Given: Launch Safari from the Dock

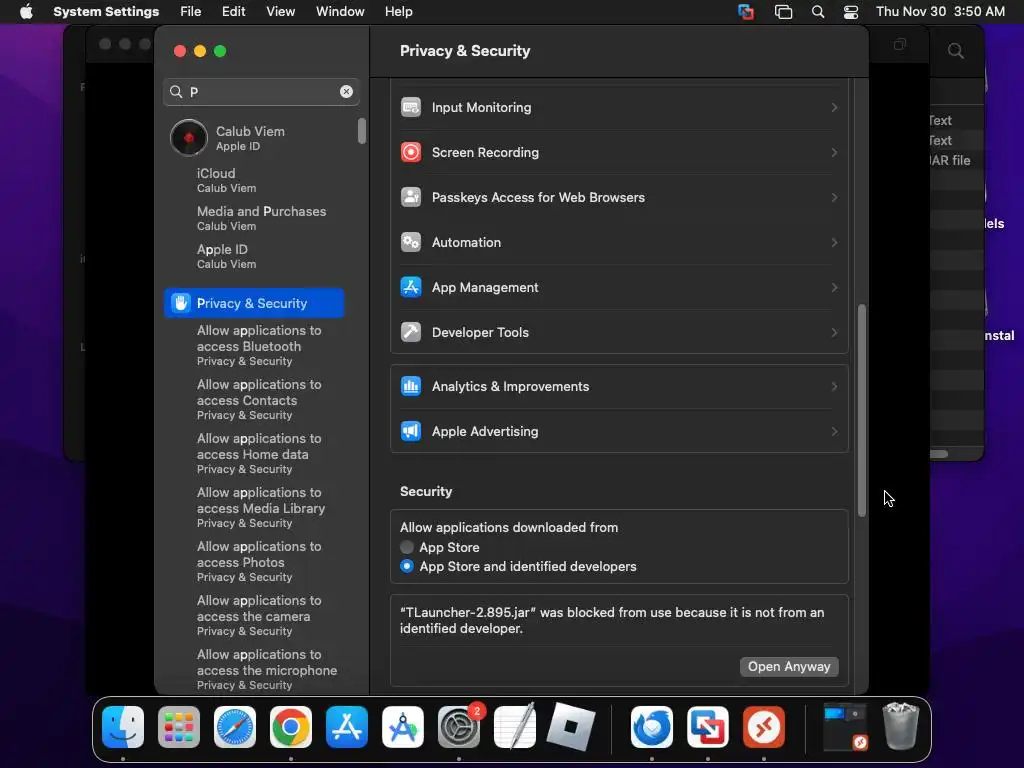Looking at the screenshot, I should (x=235, y=727).
